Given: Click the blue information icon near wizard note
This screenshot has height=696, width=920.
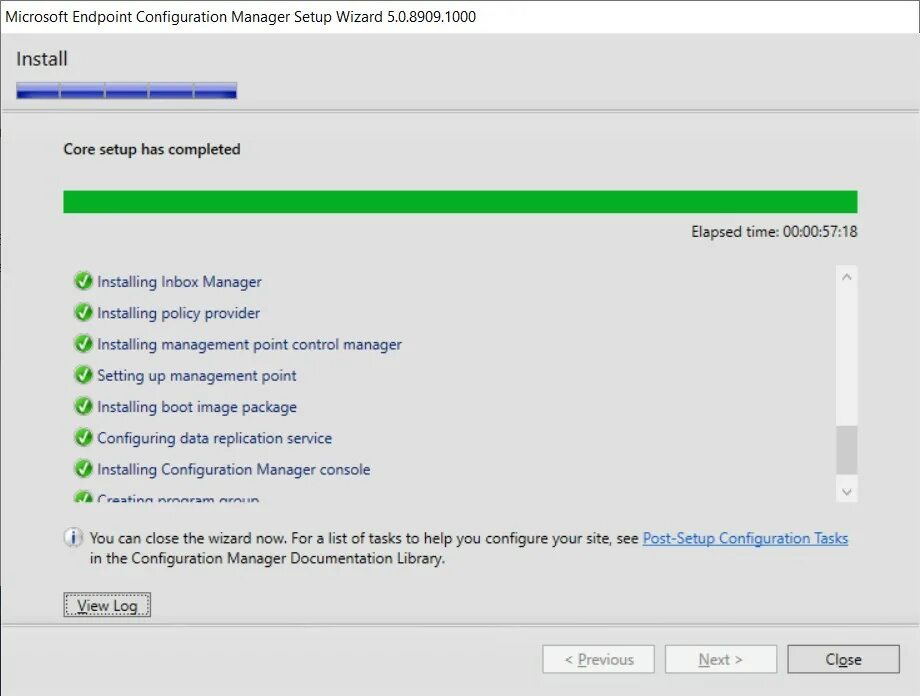Looking at the screenshot, I should 73,537.
